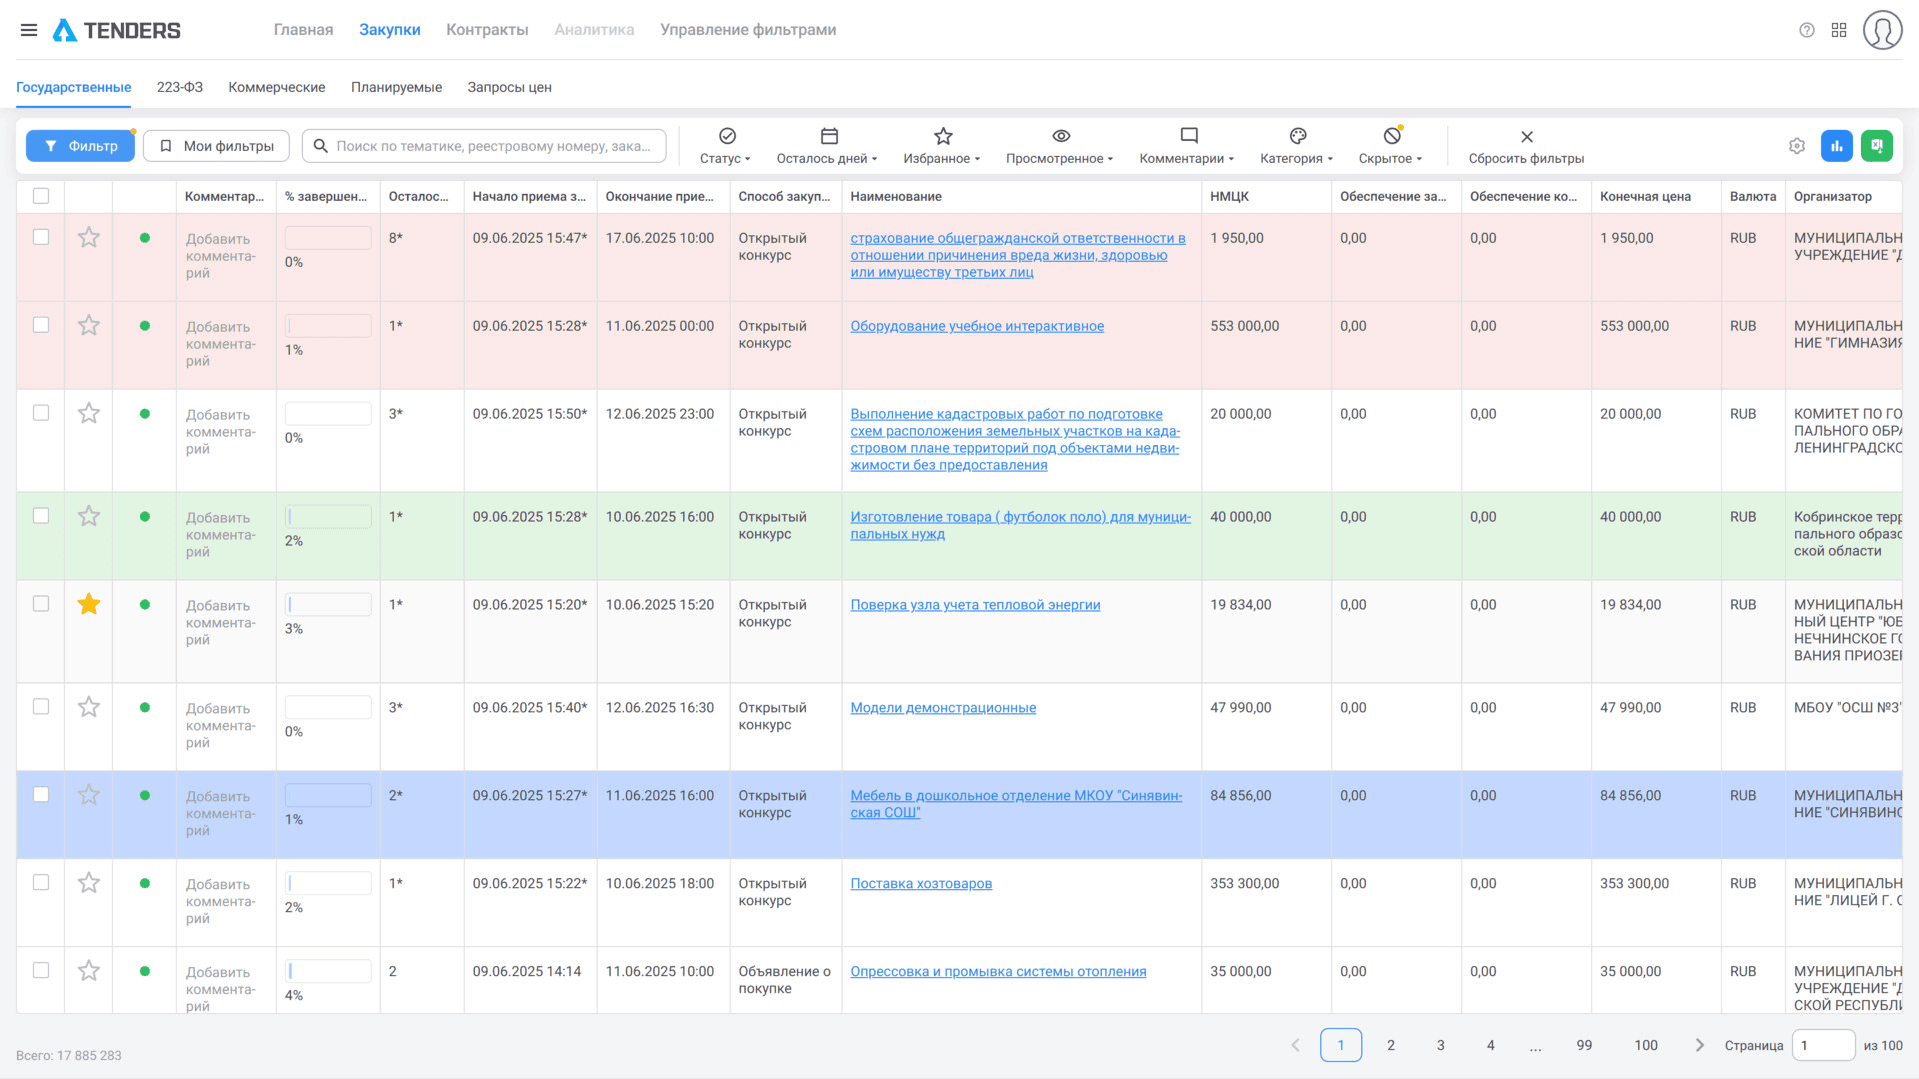Click the blue chart statistics button
Image resolution: width=1919 pixels, height=1079 pixels.
pyautogui.click(x=1837, y=146)
